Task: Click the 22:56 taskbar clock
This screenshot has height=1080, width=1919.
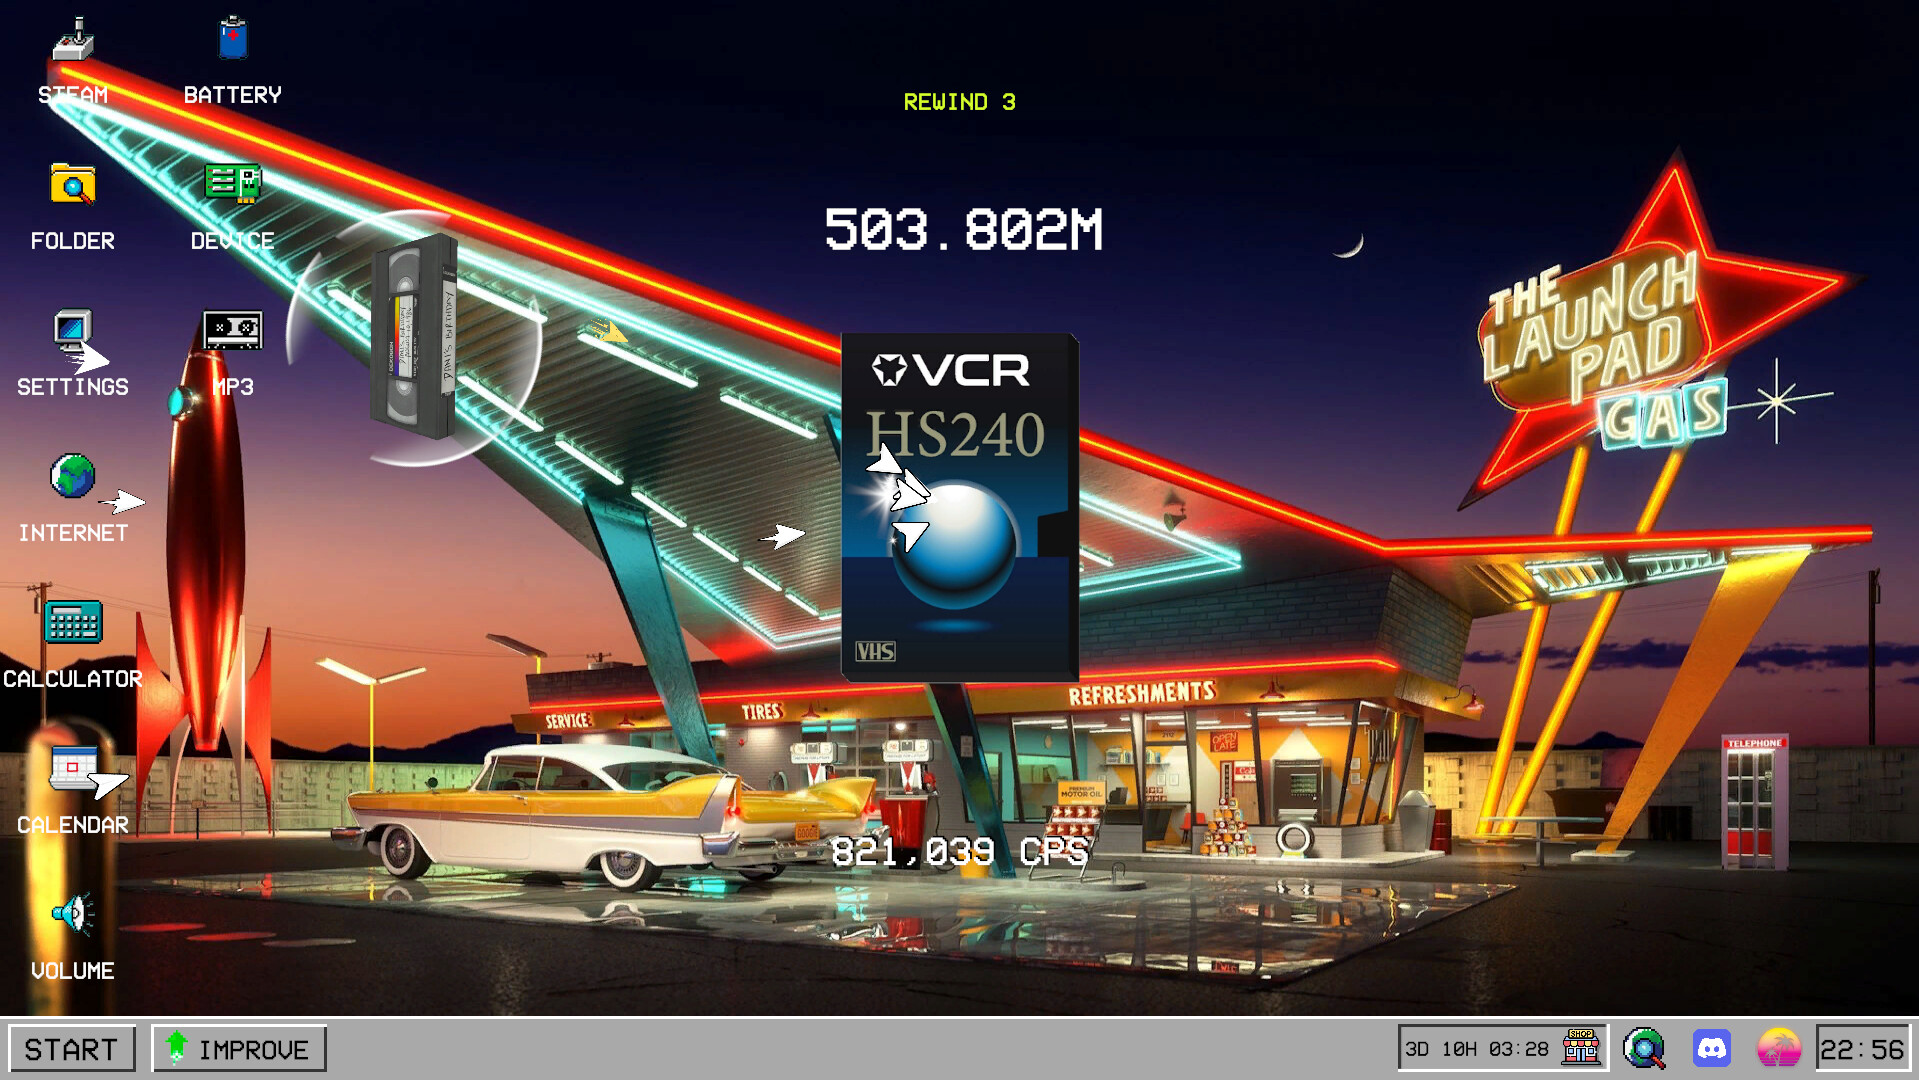Action: coord(1862,1048)
